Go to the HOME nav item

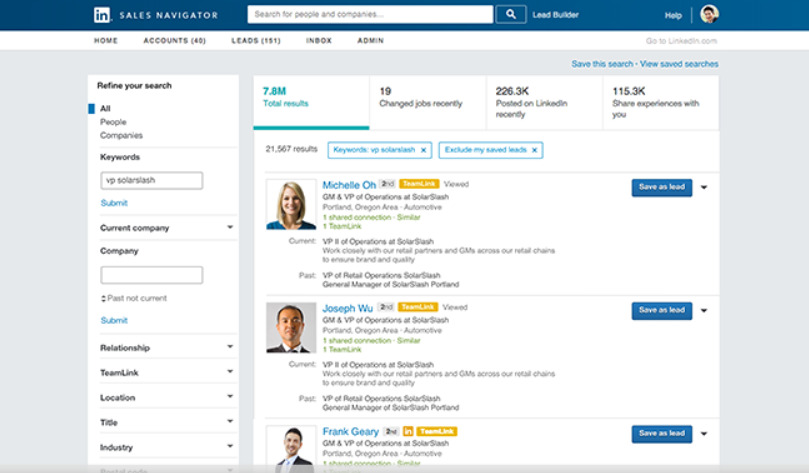click(106, 40)
